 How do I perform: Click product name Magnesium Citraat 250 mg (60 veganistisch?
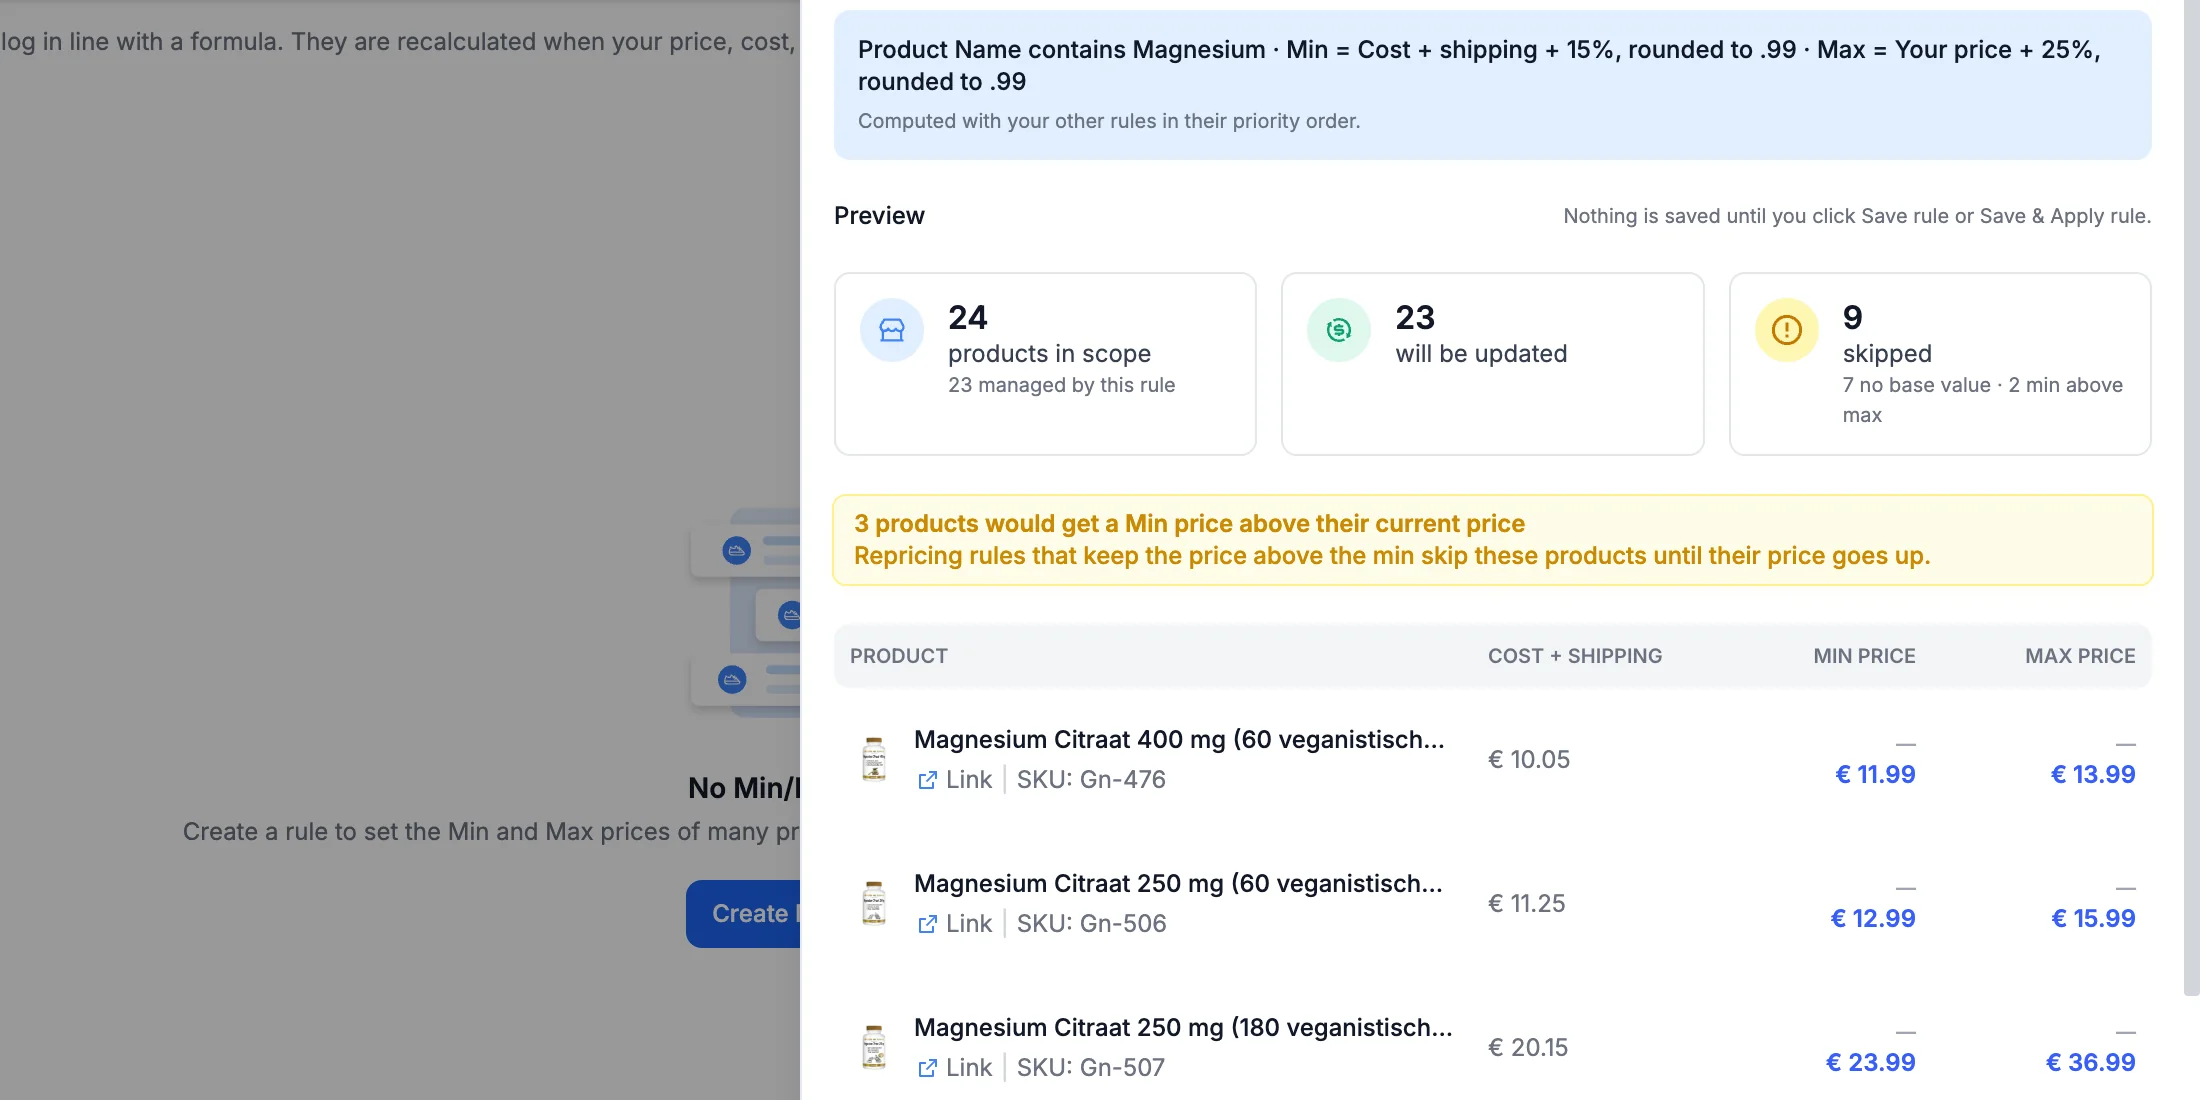(1178, 883)
